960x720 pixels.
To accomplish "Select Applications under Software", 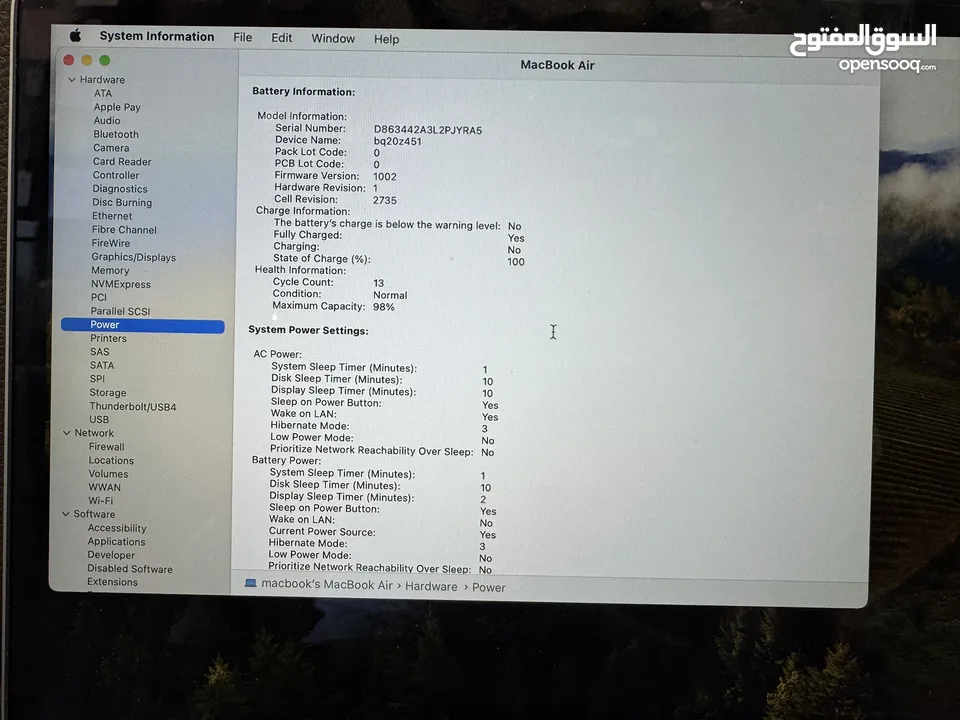I will click(x=116, y=541).
